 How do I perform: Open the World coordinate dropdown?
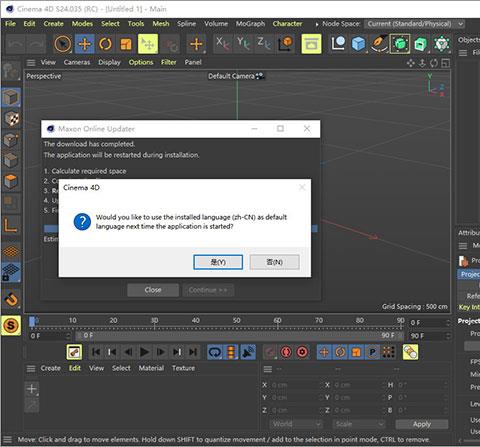point(295,424)
